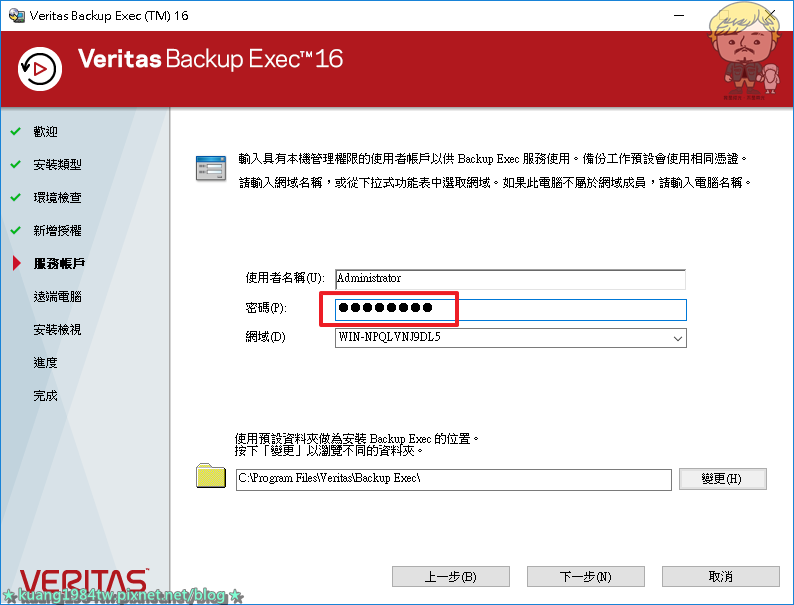Viewport: 794px width, 605px height.
Task: Minimize the installer window
Action: click(x=679, y=16)
